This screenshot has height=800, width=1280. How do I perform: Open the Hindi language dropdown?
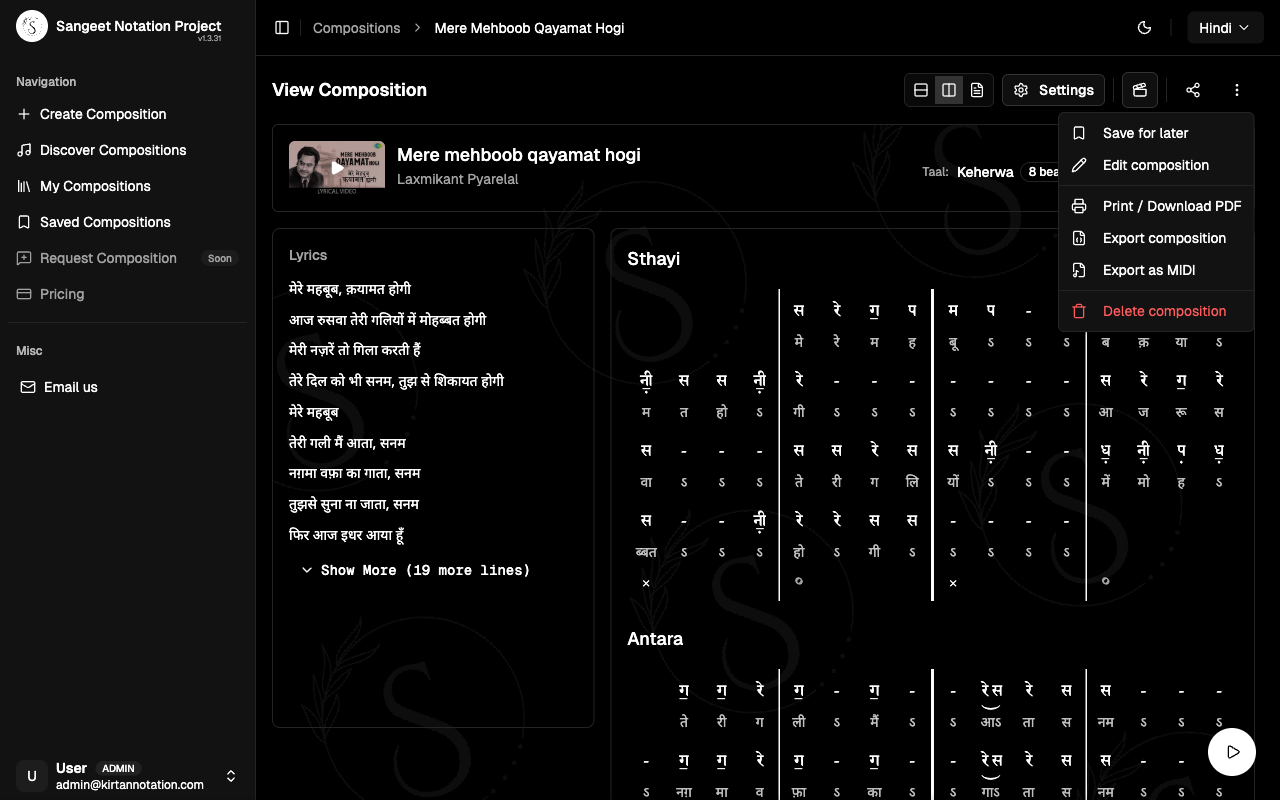tap(1225, 27)
